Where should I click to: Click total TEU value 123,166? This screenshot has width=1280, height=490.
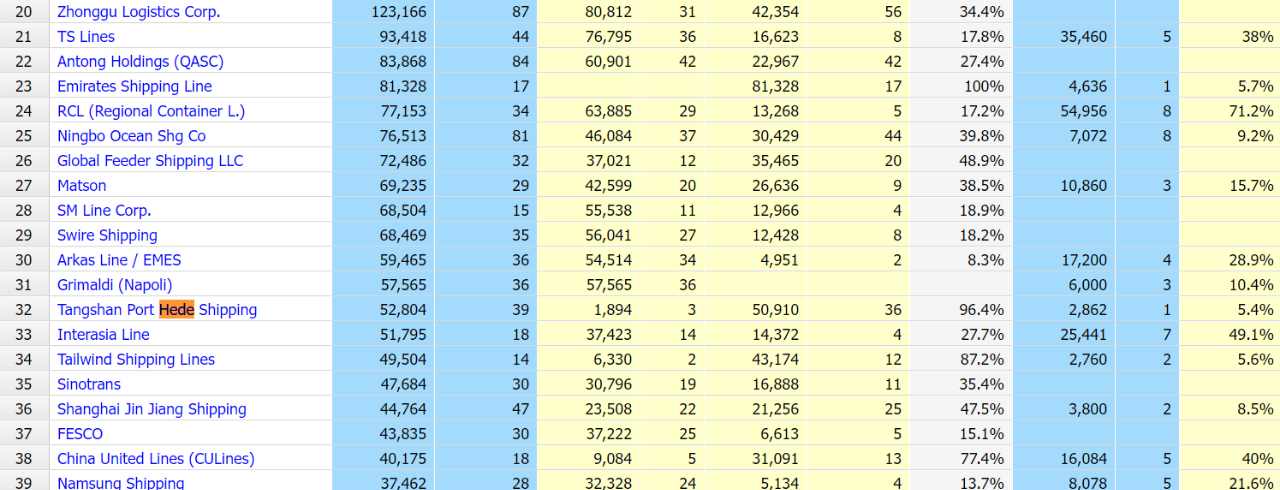[398, 12]
